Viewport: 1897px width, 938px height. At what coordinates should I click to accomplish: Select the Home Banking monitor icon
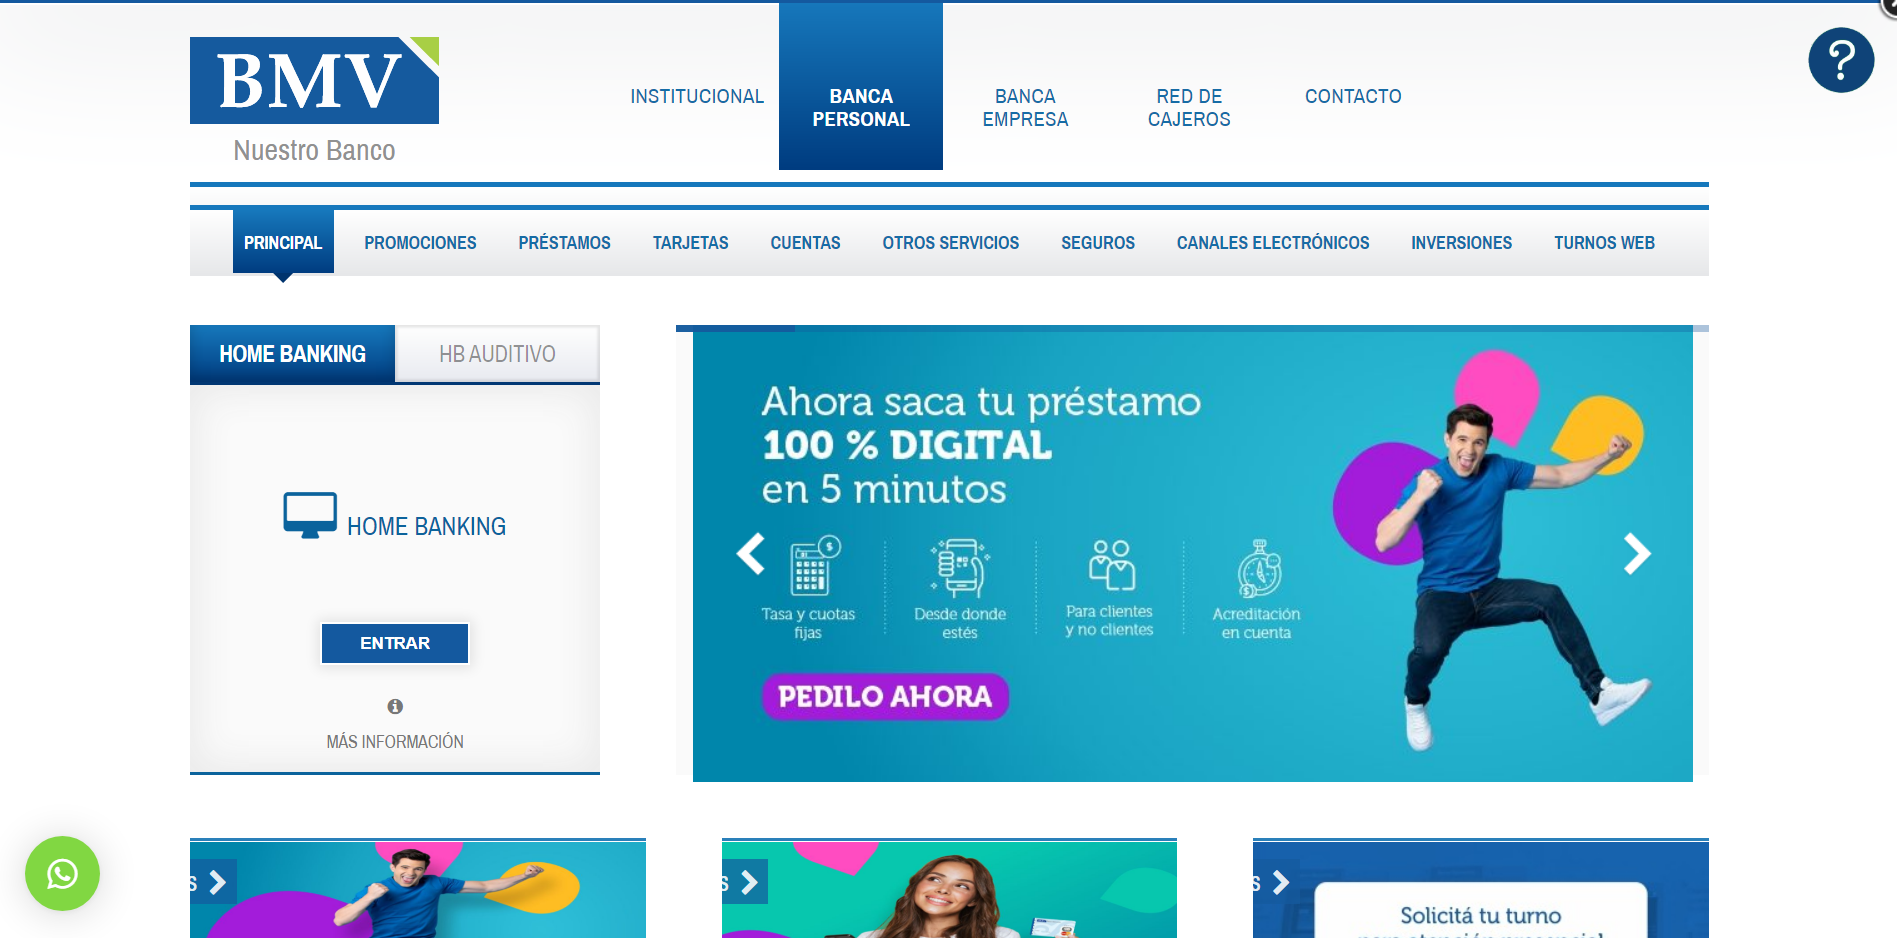coord(310,514)
